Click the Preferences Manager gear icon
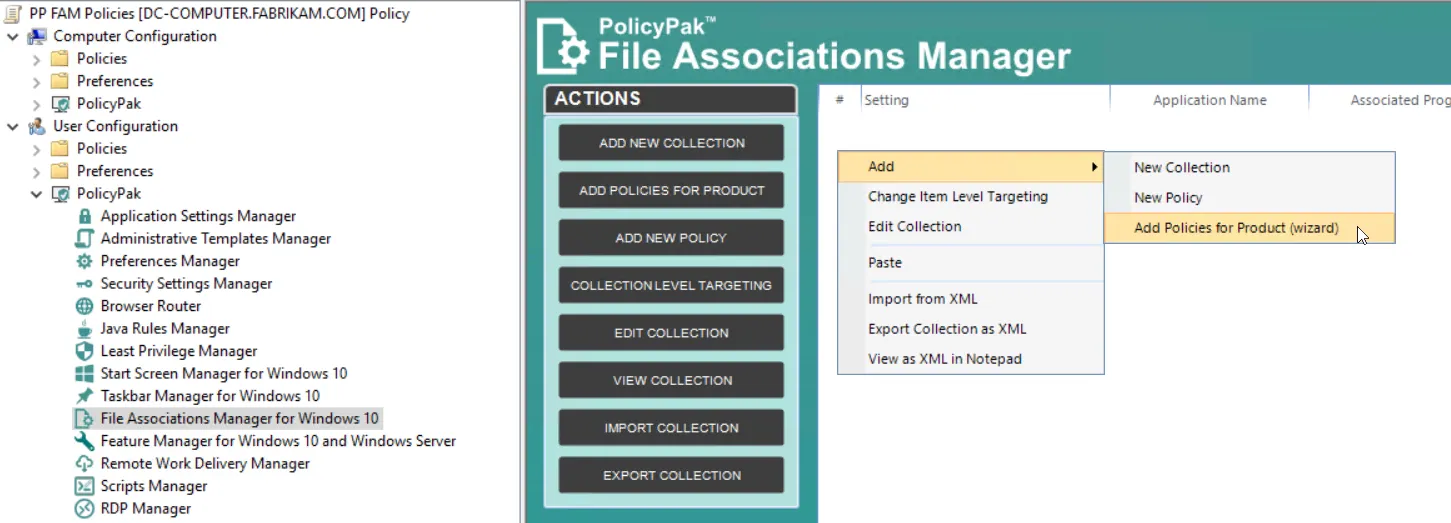The image size is (1451, 523). (x=84, y=261)
